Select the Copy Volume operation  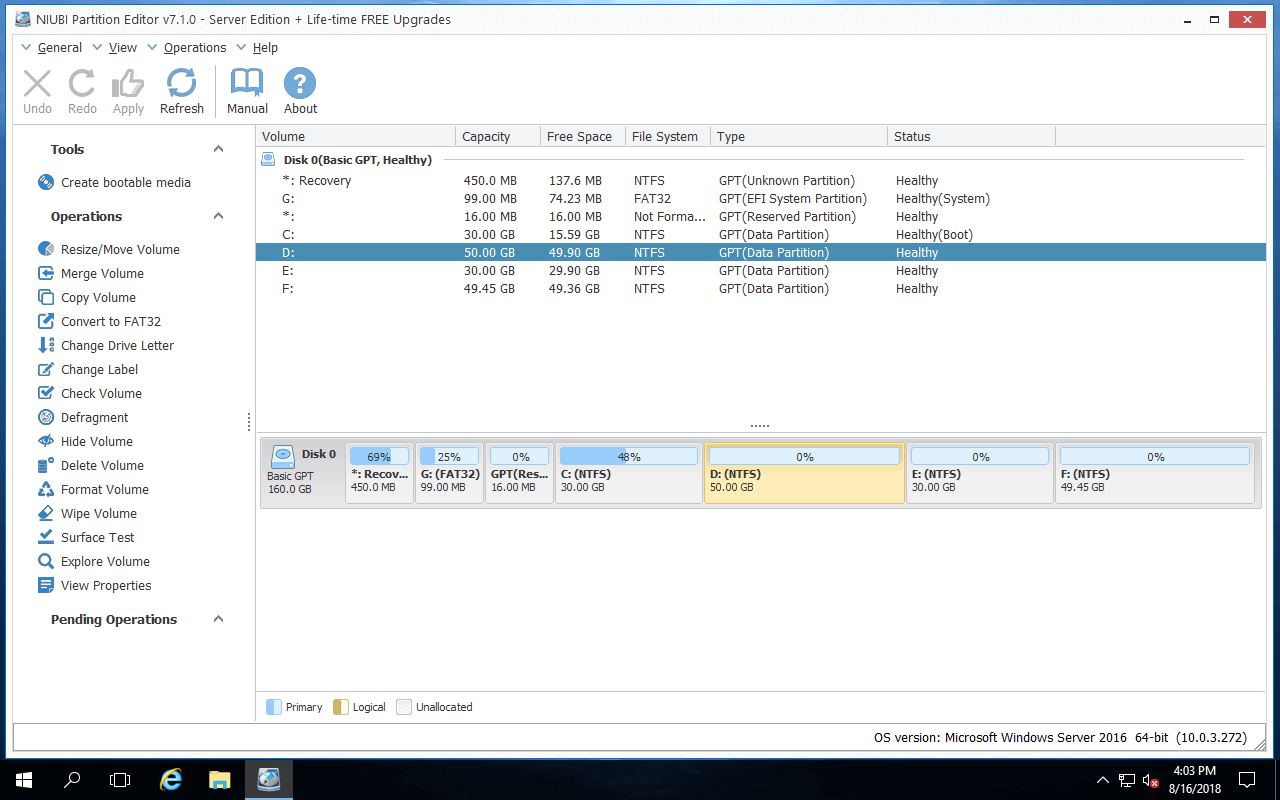[96, 297]
